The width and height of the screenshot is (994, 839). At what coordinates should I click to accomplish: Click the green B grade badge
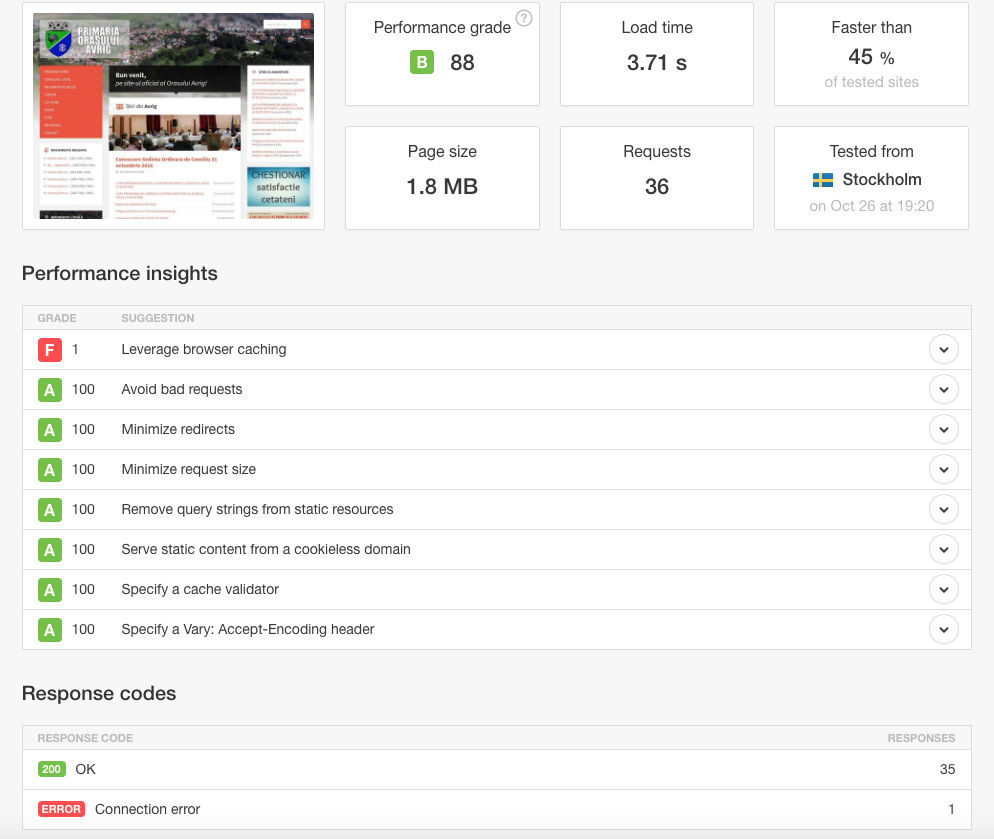pyautogui.click(x=422, y=63)
